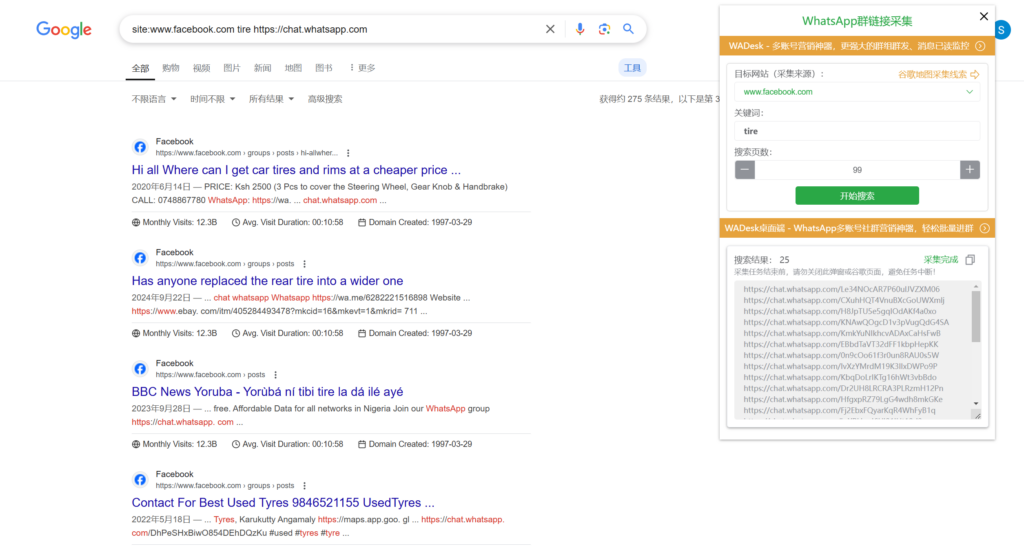
Task: Click 'Monthly Visits: 12.3B' under first result
Action: (x=174, y=222)
